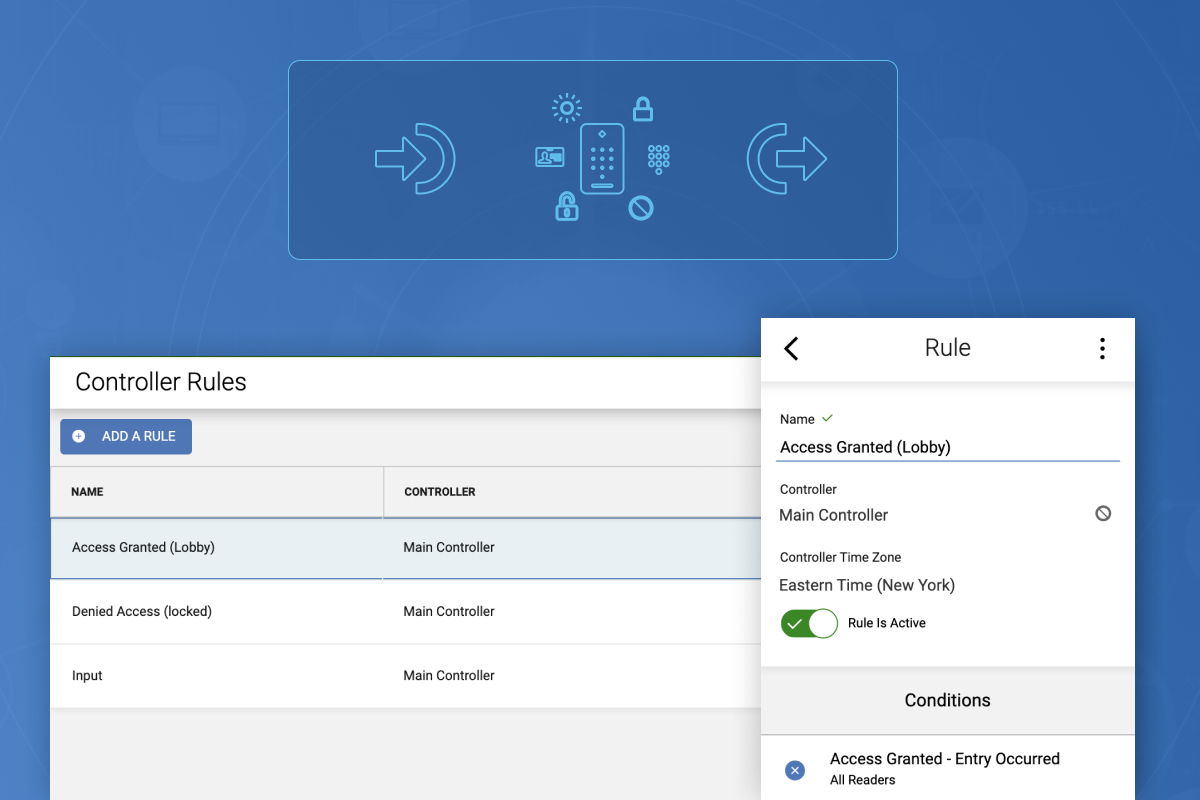
Task: Click the closed padlock icon in banner
Action: pos(642,109)
